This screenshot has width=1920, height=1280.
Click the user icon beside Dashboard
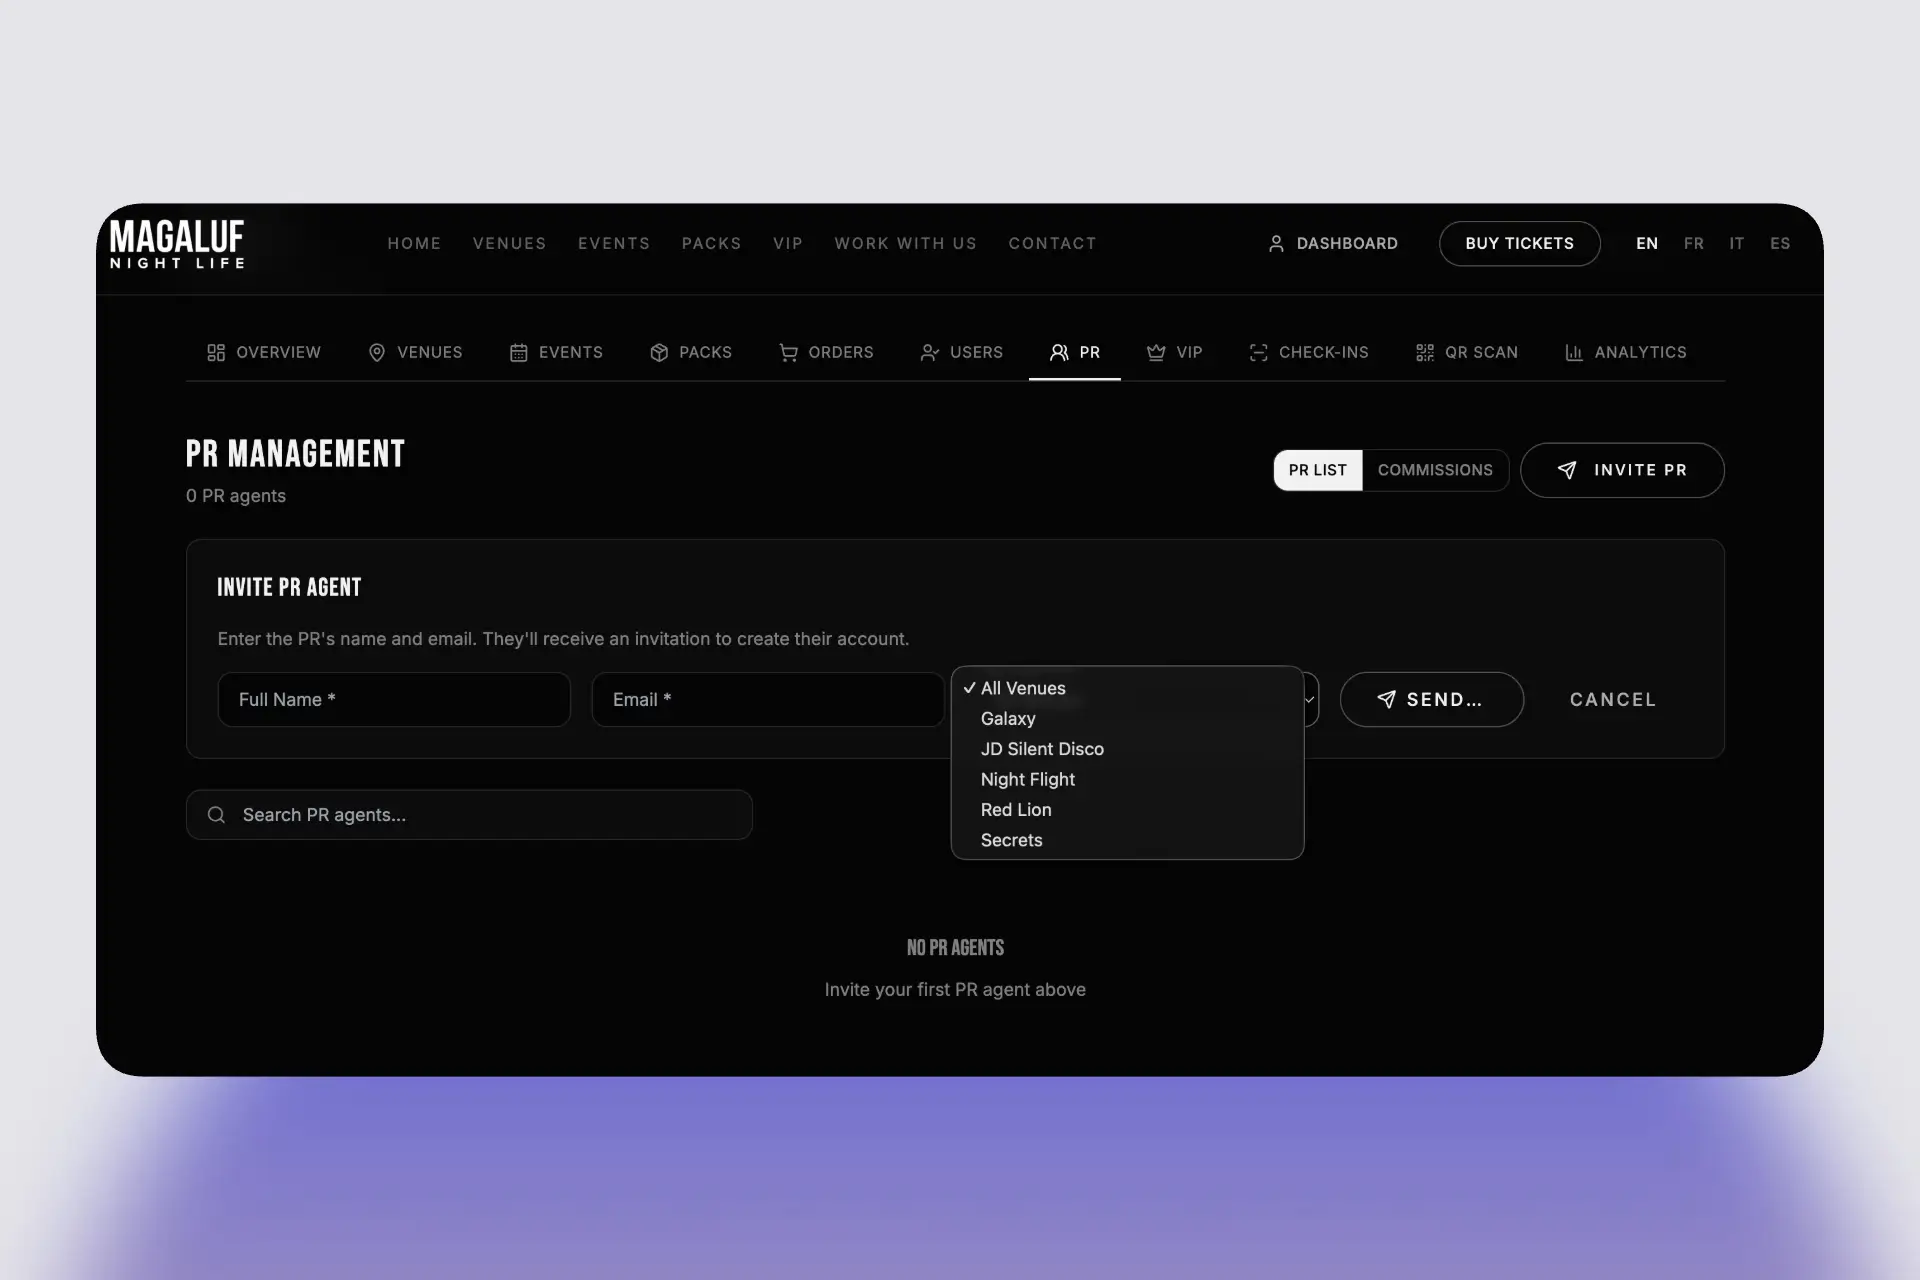click(x=1276, y=244)
